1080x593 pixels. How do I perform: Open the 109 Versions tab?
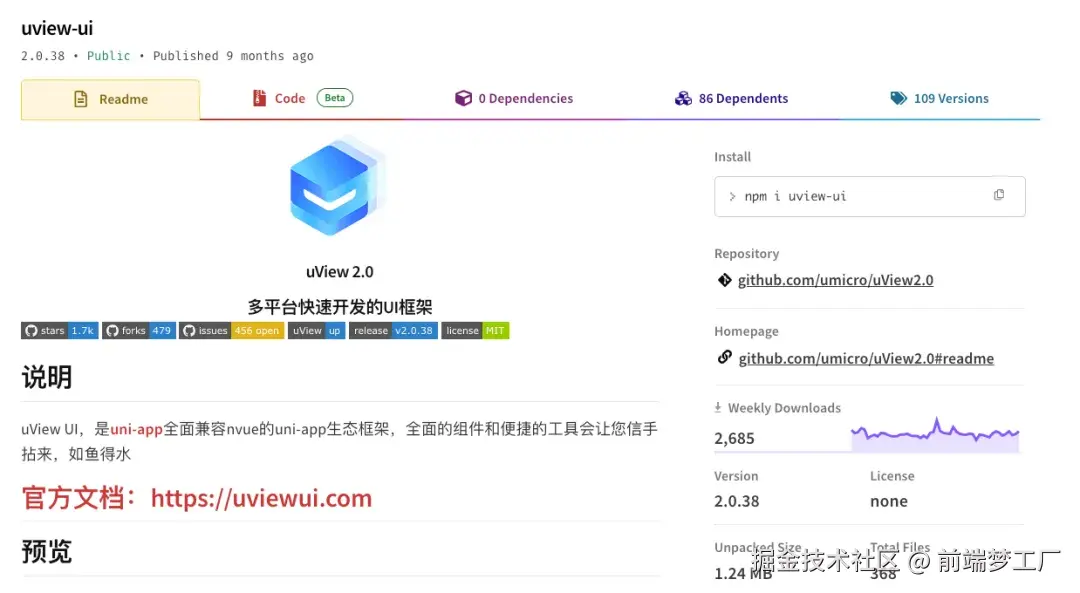950,98
